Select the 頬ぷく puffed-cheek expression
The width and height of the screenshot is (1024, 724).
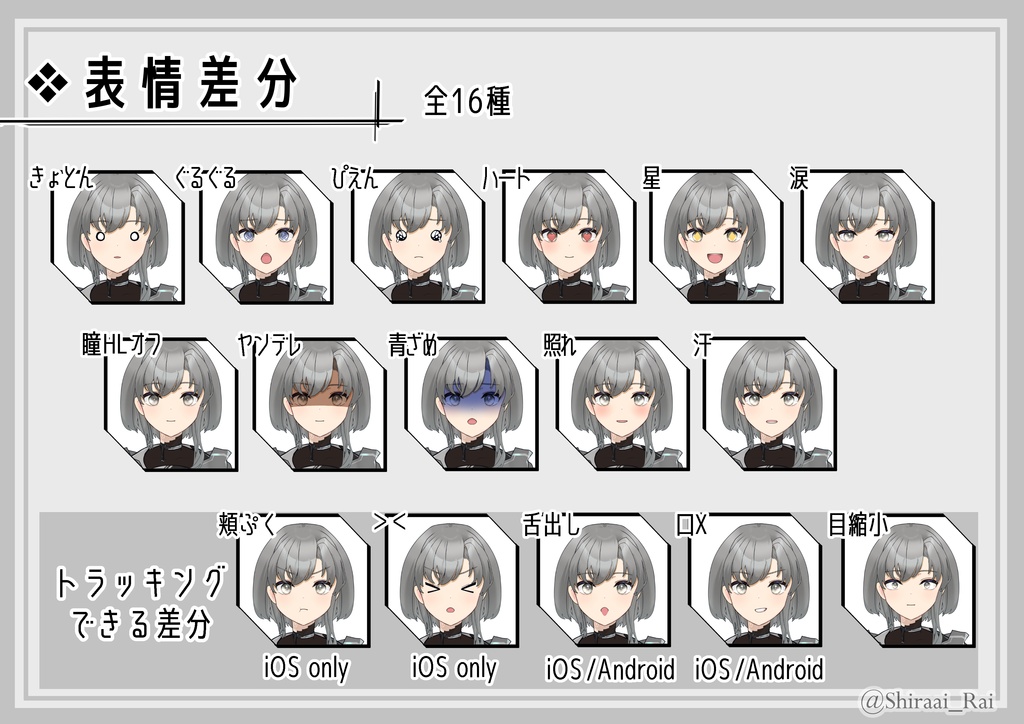tap(303, 582)
